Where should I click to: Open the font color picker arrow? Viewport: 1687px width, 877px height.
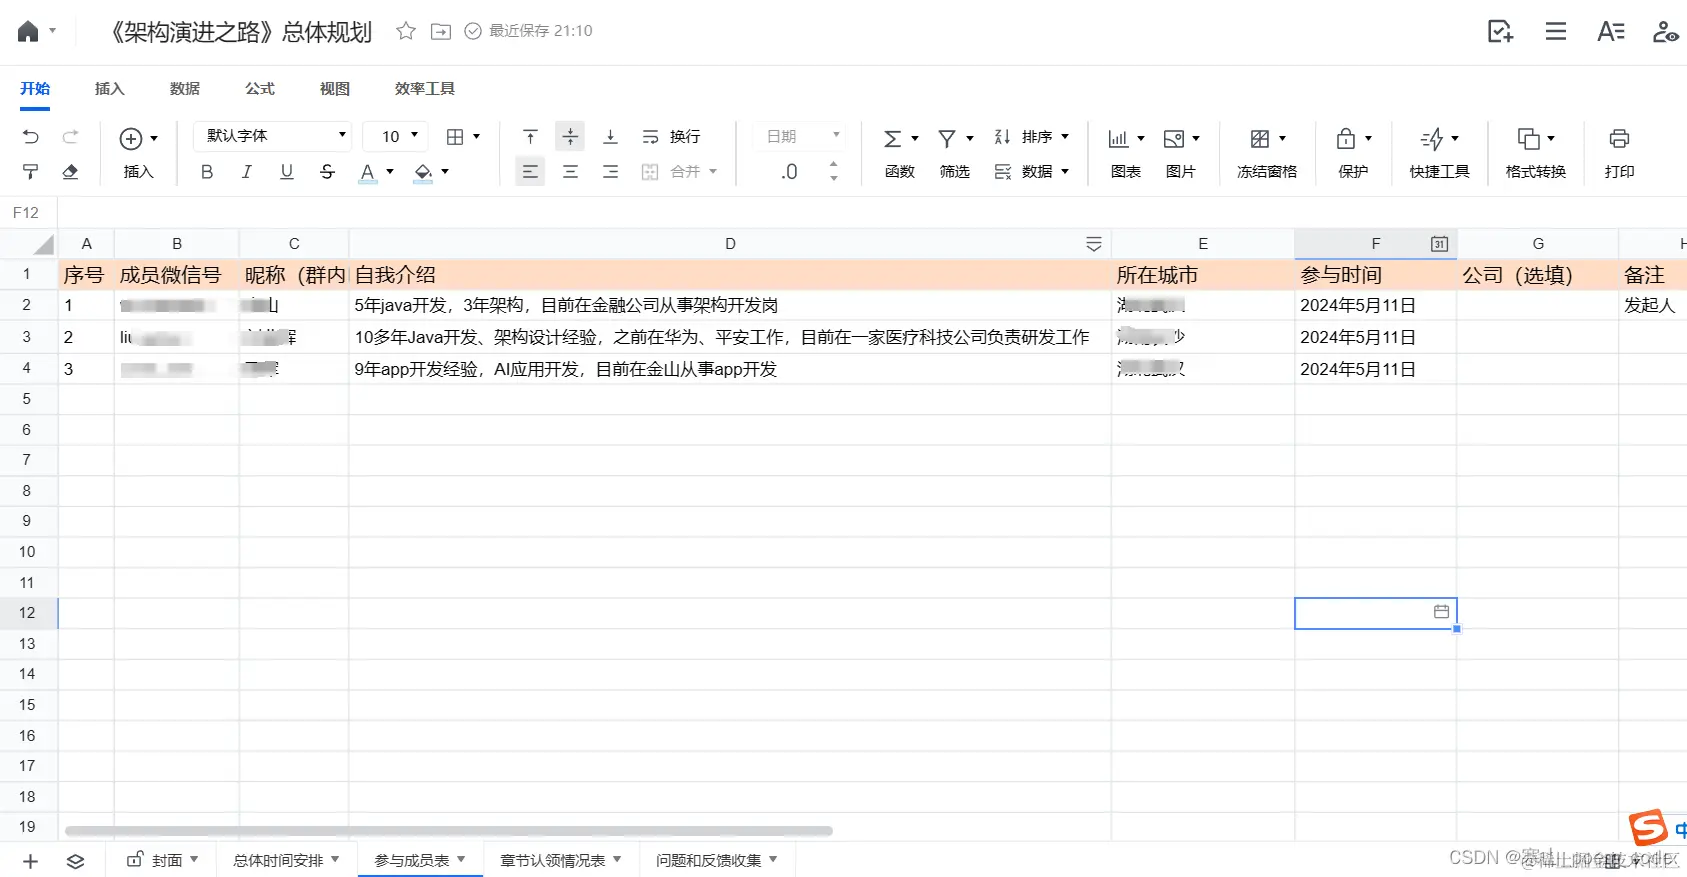pos(390,172)
